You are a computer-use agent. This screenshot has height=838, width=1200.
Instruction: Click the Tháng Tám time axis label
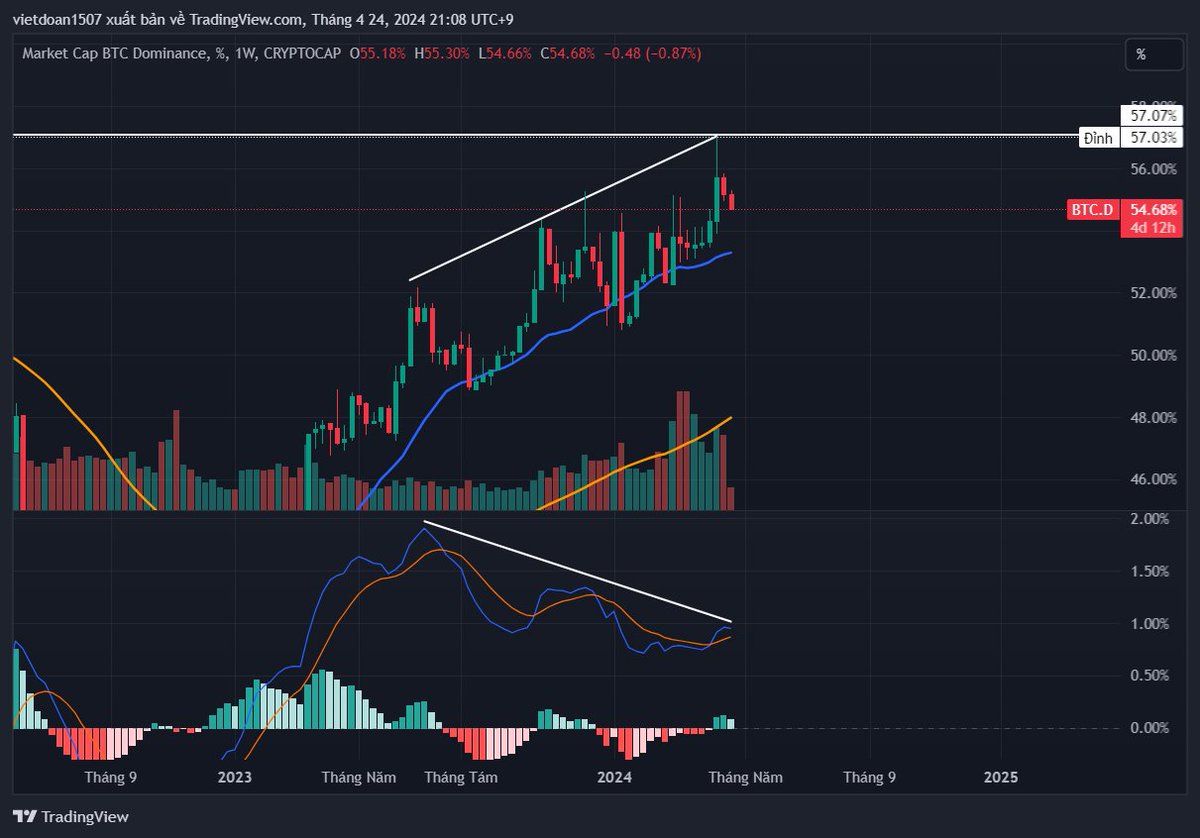pos(461,777)
